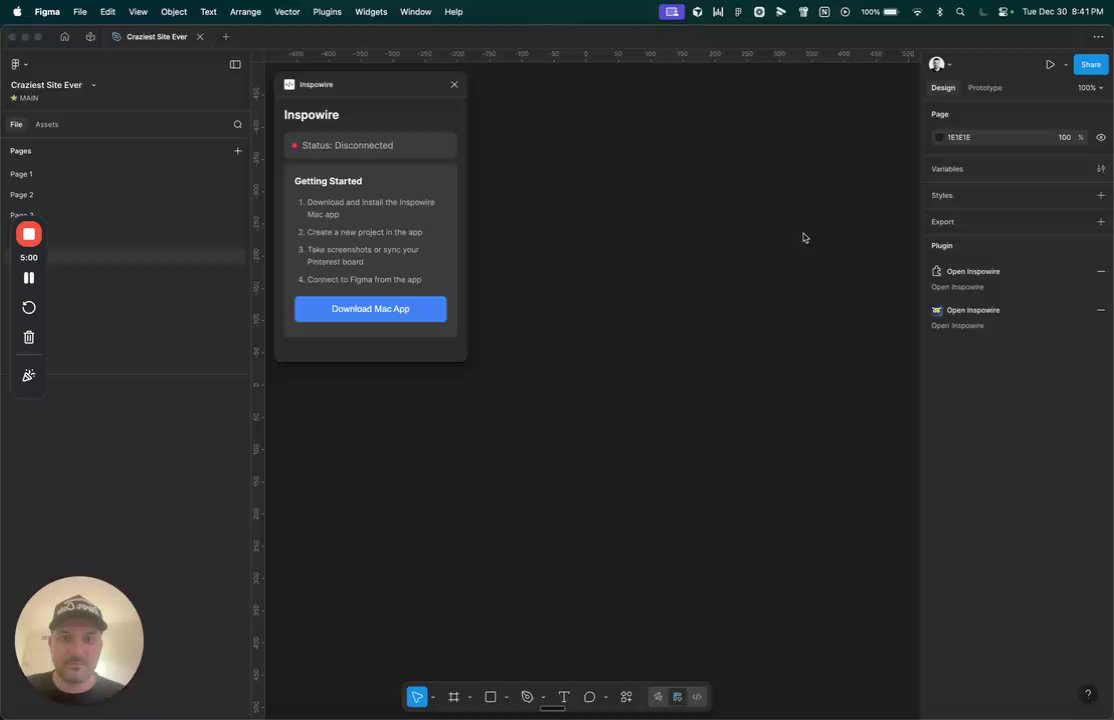
Task: Open the Vector menu
Action: click(x=287, y=12)
